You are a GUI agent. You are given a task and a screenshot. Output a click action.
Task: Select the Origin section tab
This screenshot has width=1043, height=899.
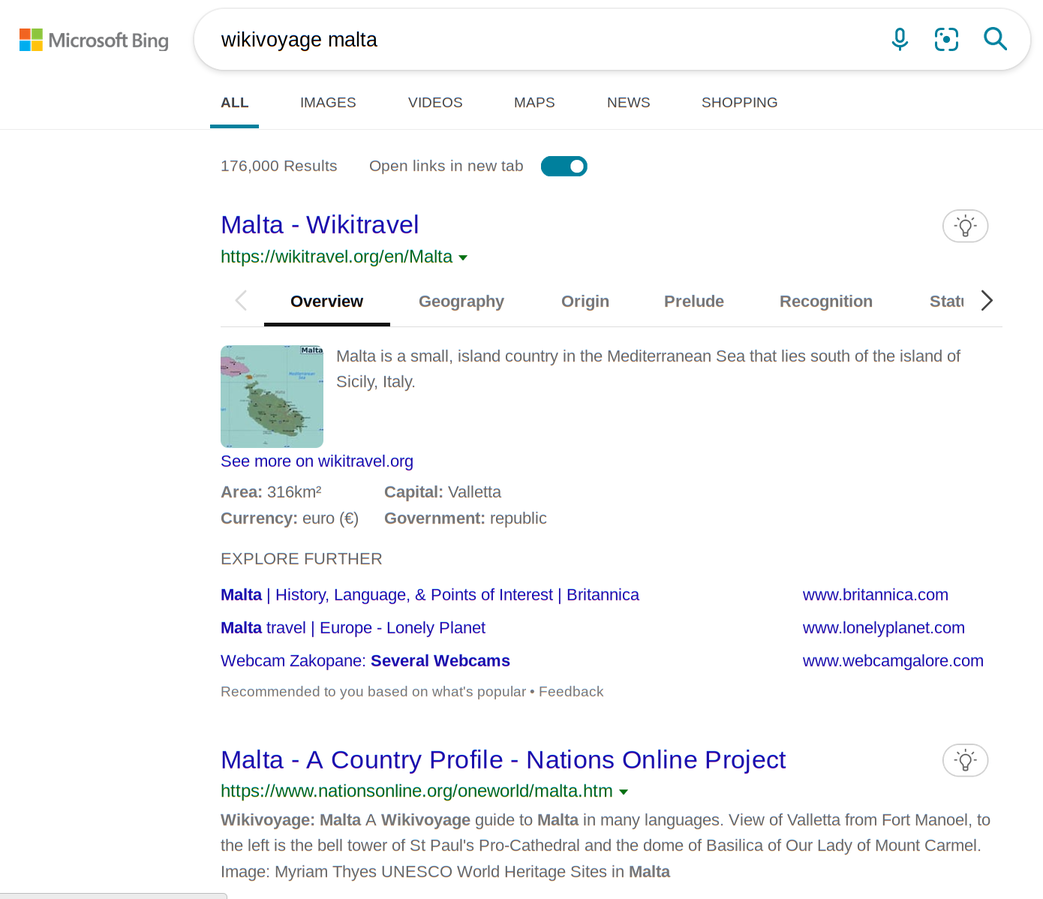pos(585,302)
